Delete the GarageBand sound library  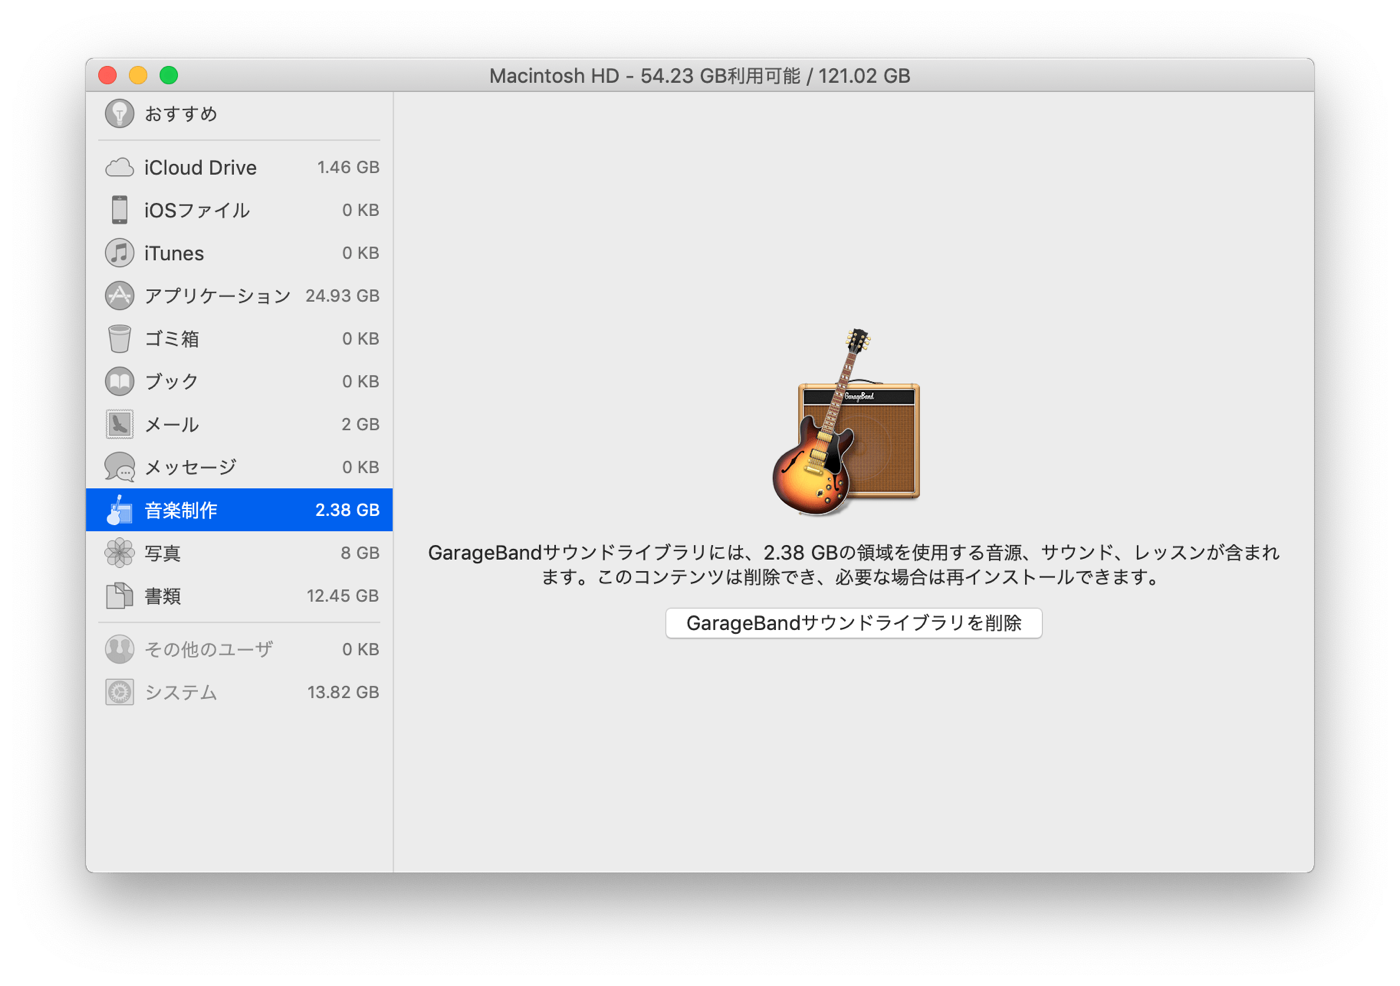(854, 623)
